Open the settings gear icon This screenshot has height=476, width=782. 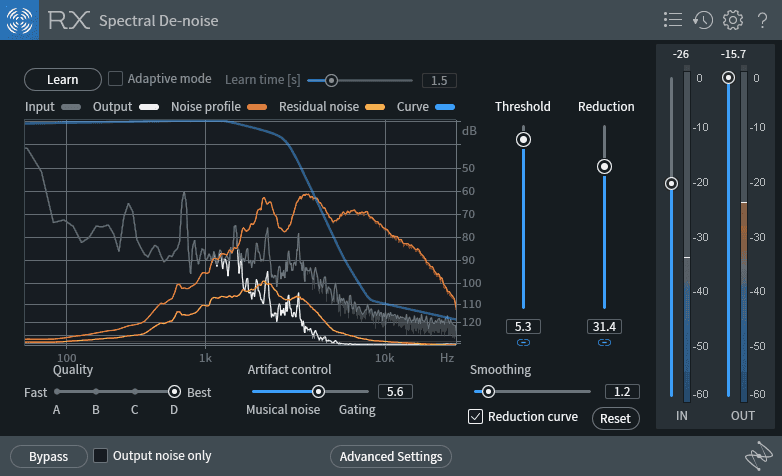[x=733, y=20]
